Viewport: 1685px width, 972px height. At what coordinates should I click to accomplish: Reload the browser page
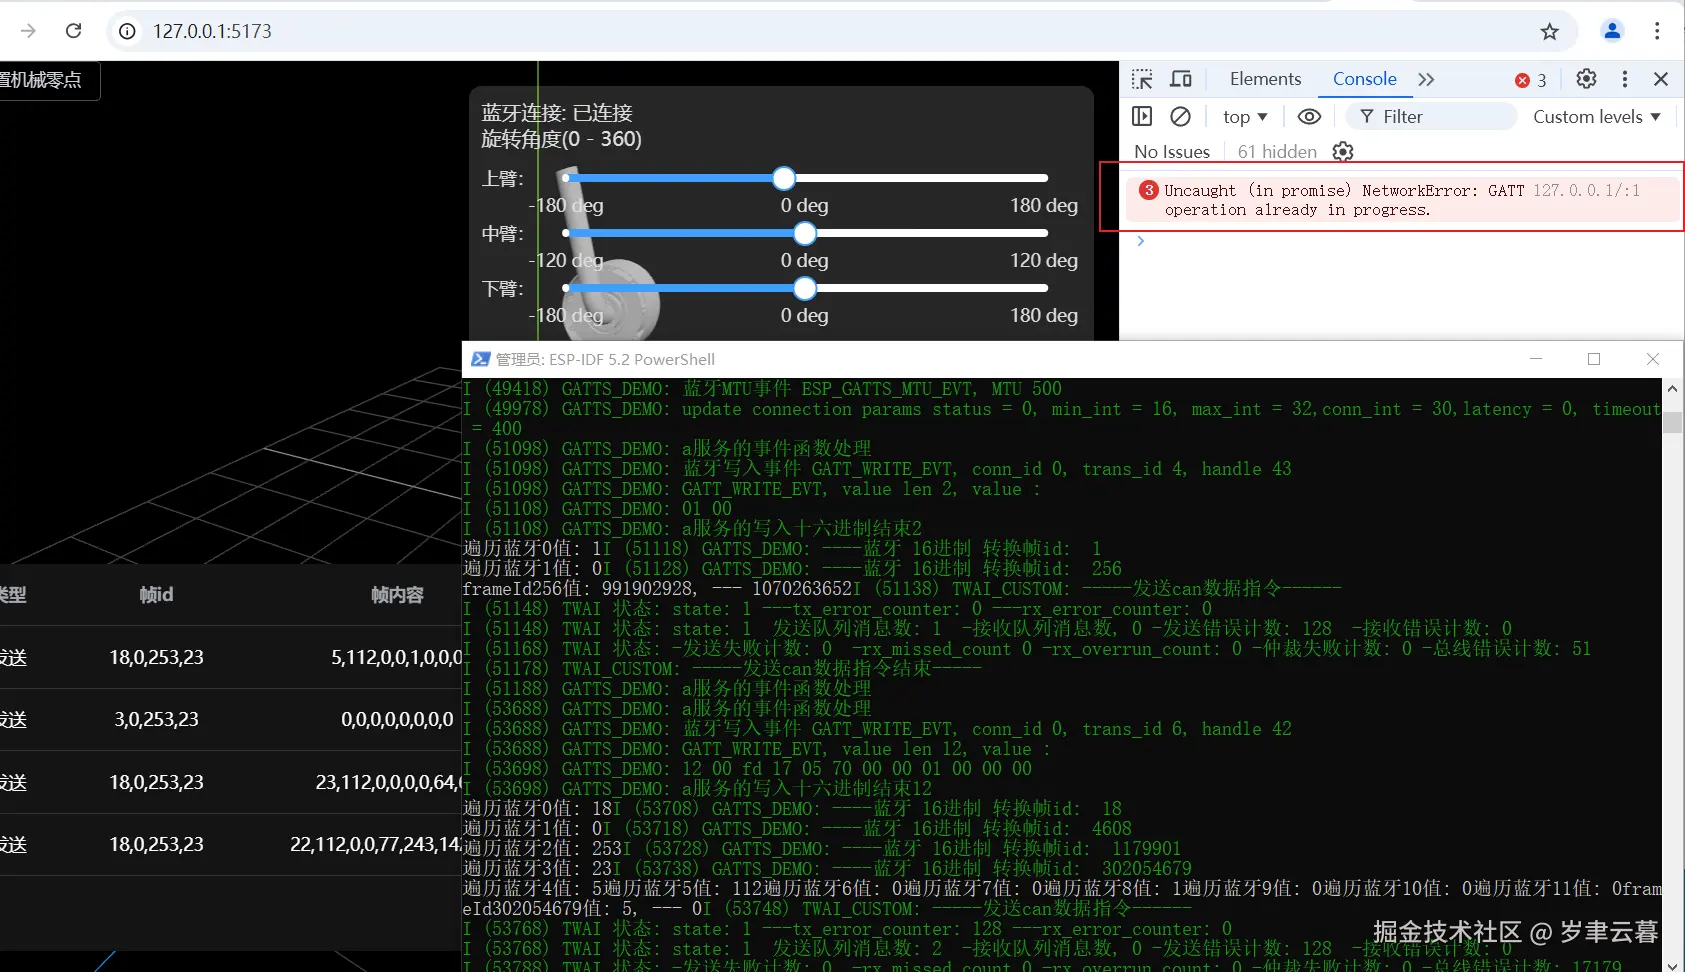tap(73, 31)
